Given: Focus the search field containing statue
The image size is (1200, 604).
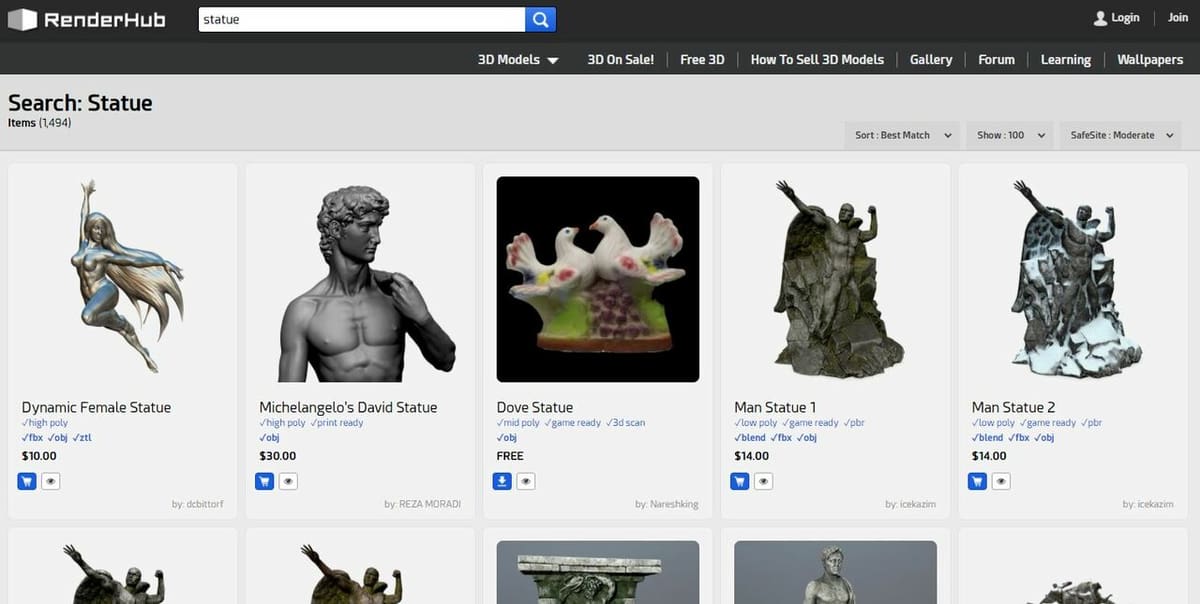Looking at the screenshot, I should pos(361,19).
